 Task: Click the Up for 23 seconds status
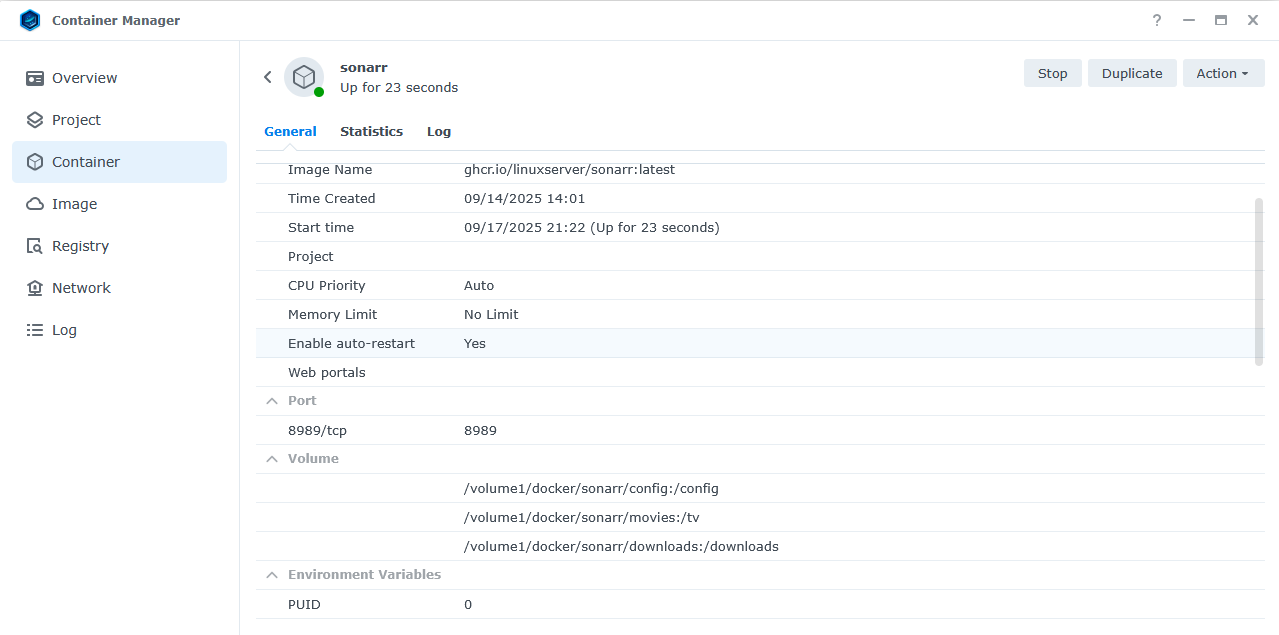[x=399, y=88]
